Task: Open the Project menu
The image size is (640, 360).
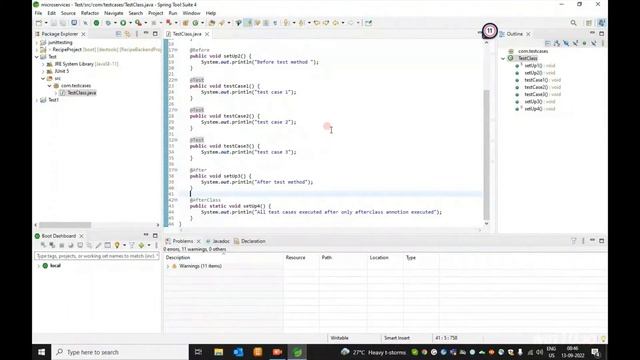Action: 156,13
